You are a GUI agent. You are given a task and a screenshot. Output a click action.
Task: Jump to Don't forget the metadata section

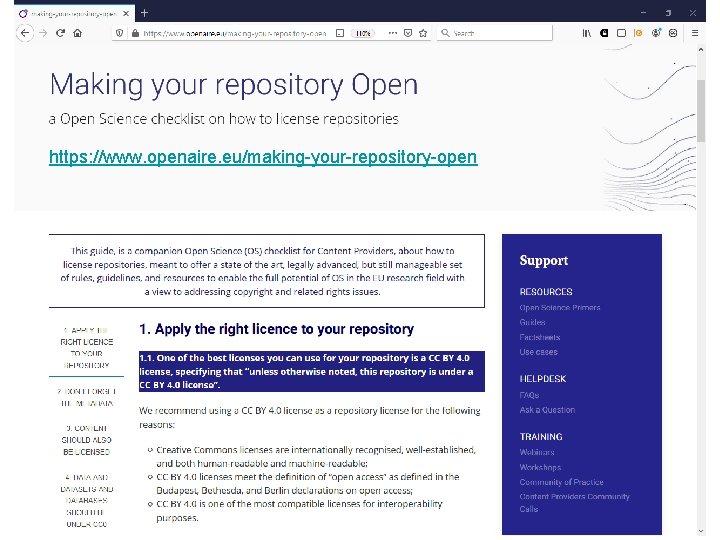(x=86, y=397)
